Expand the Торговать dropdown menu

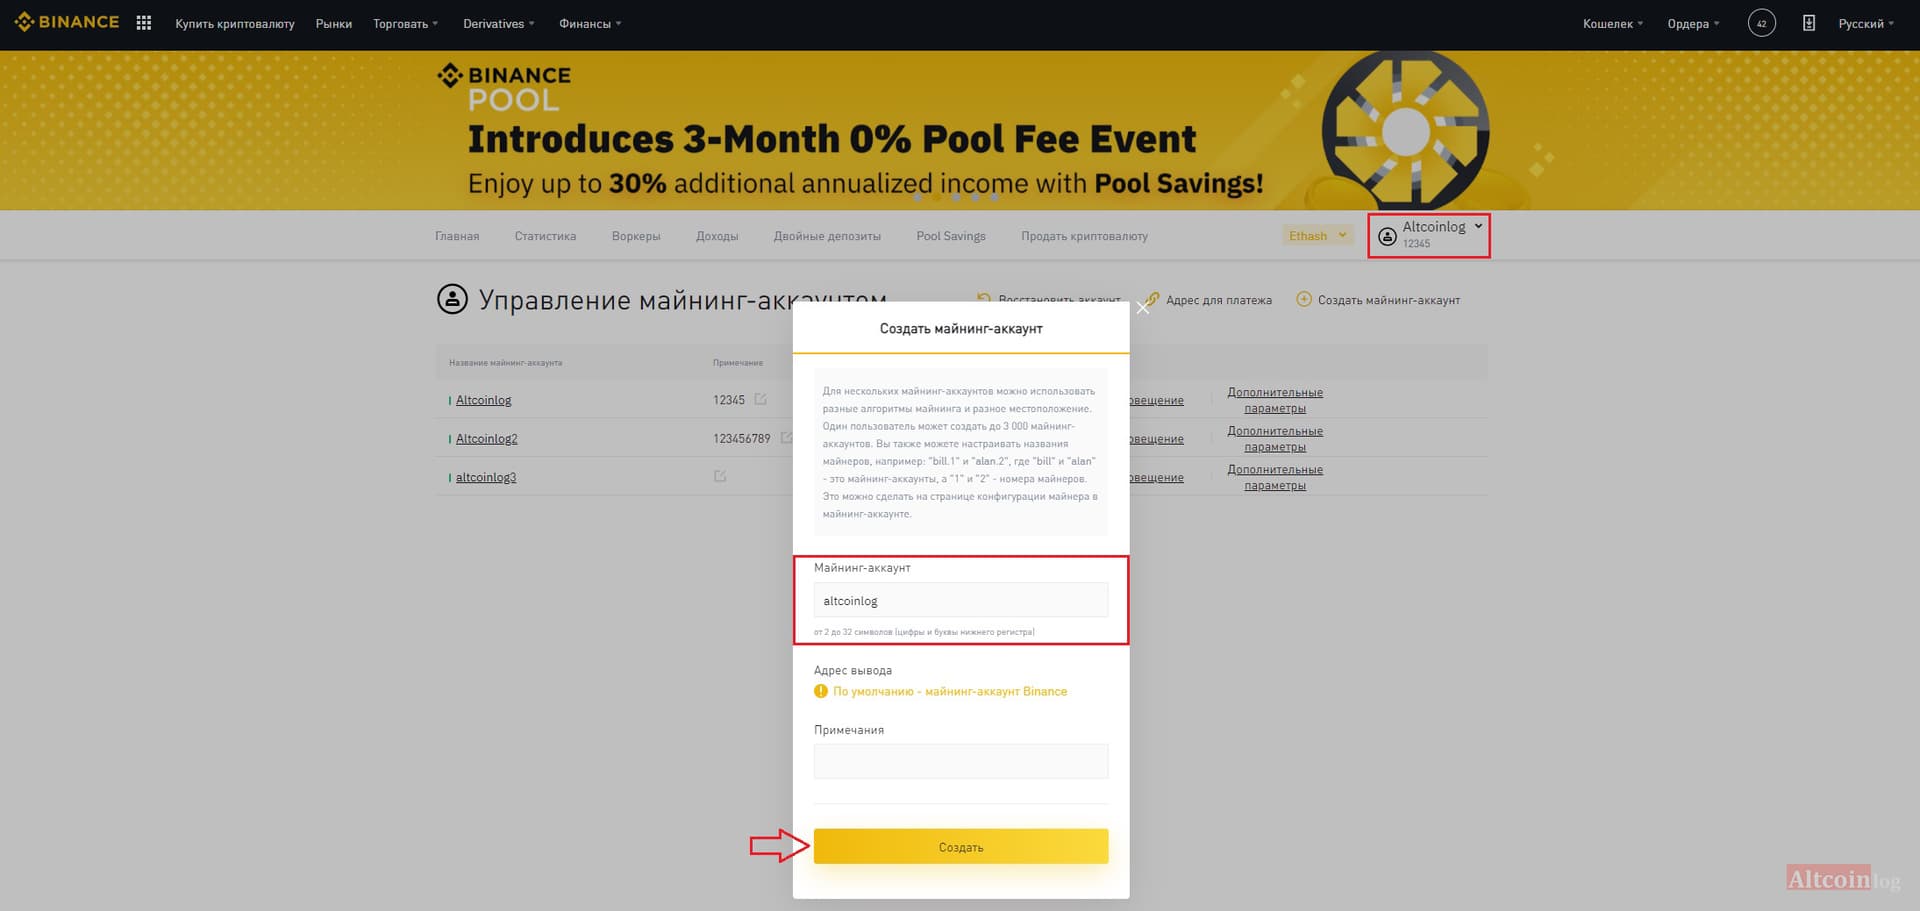click(x=405, y=24)
